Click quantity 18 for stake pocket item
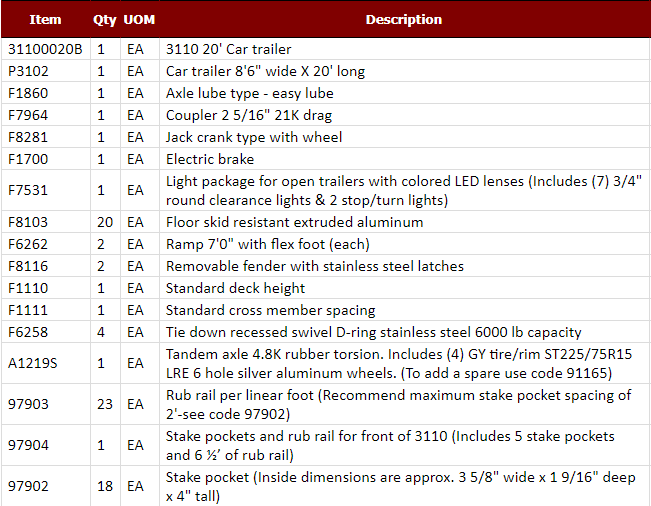This screenshot has height=506, width=651. [x=104, y=486]
